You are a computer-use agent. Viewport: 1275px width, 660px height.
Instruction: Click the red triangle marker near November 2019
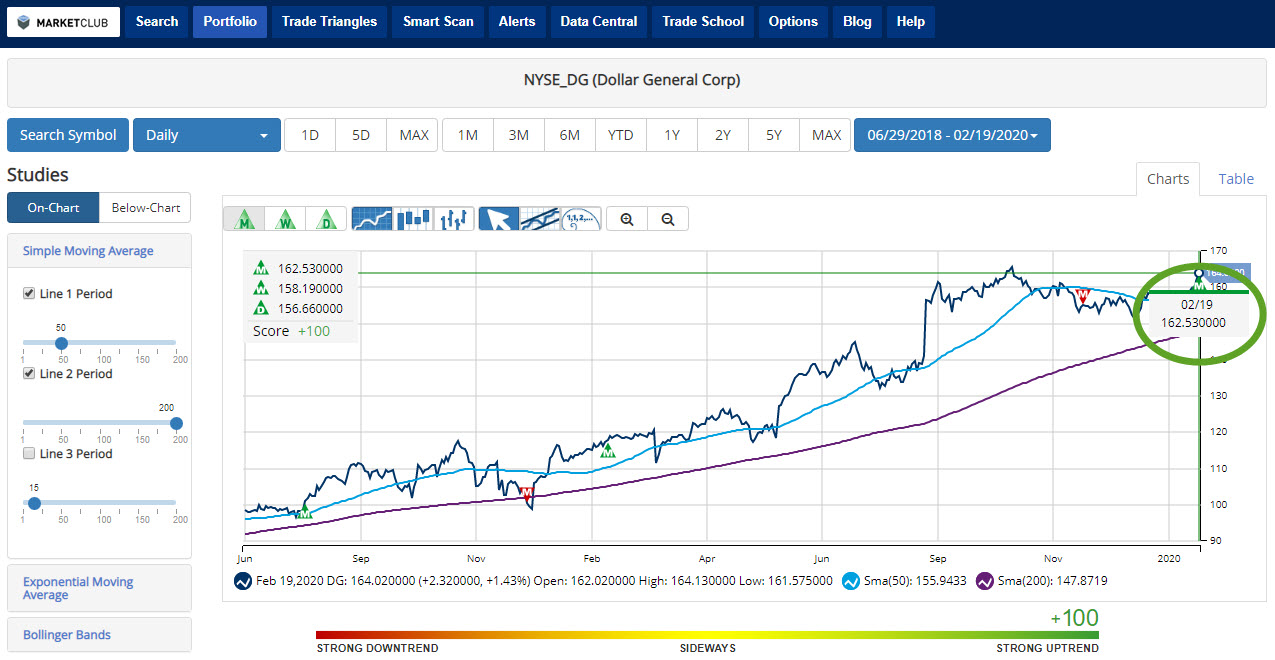coord(1082,295)
